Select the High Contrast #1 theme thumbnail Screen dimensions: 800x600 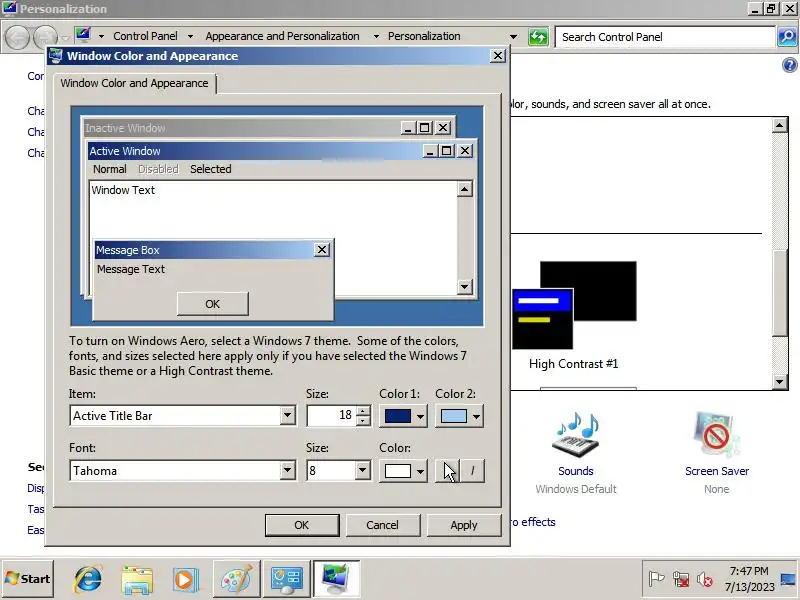574,305
